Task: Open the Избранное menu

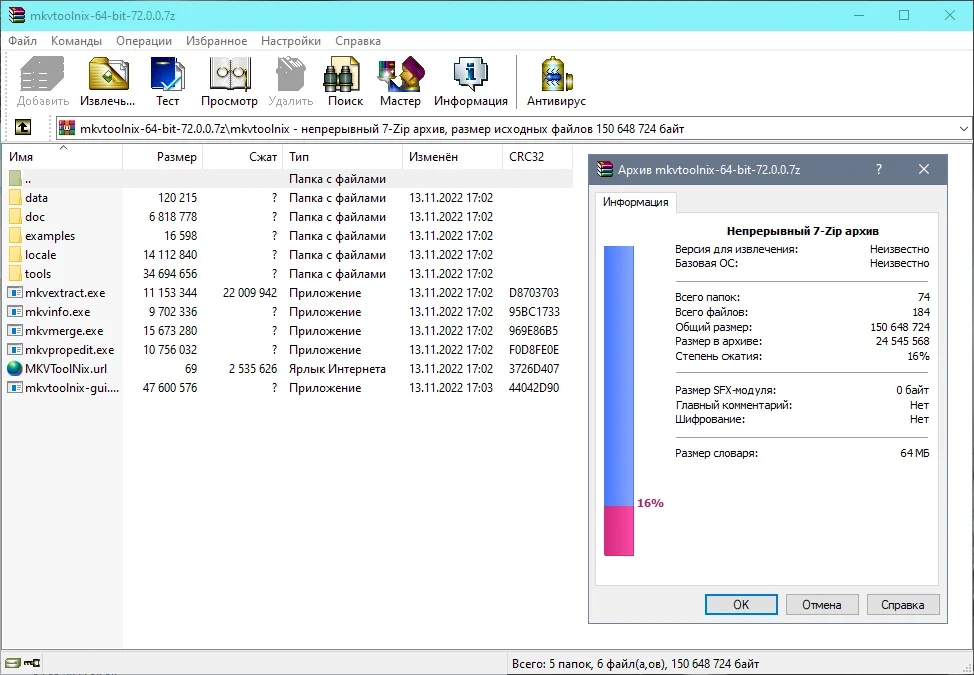Action: 216,41
